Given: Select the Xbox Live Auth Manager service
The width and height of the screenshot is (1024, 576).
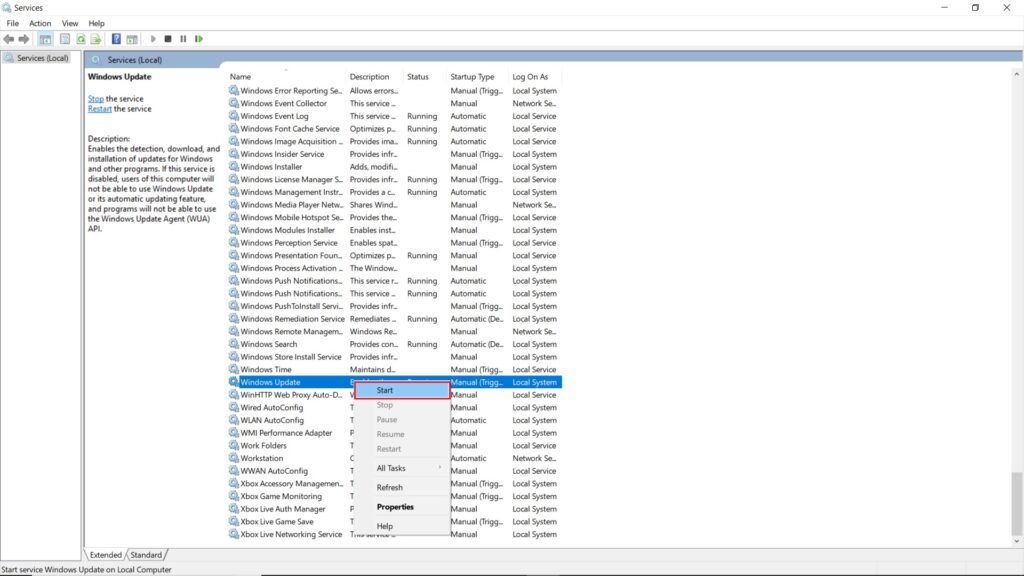Looking at the screenshot, I should [x=394, y=509].
